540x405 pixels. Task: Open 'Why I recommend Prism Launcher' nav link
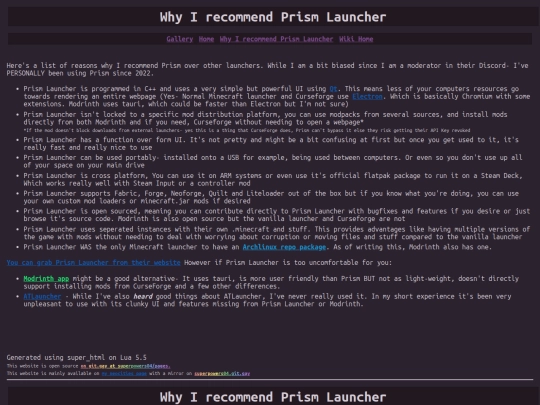point(276,39)
